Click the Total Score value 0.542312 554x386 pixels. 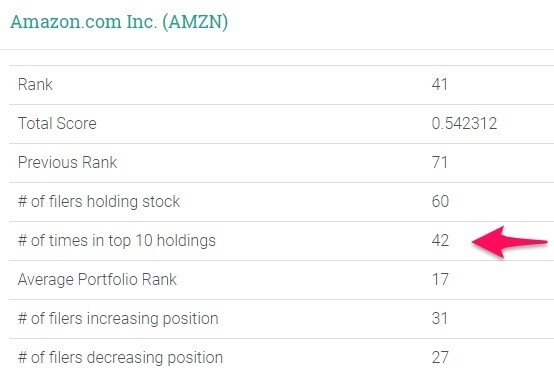click(x=464, y=124)
